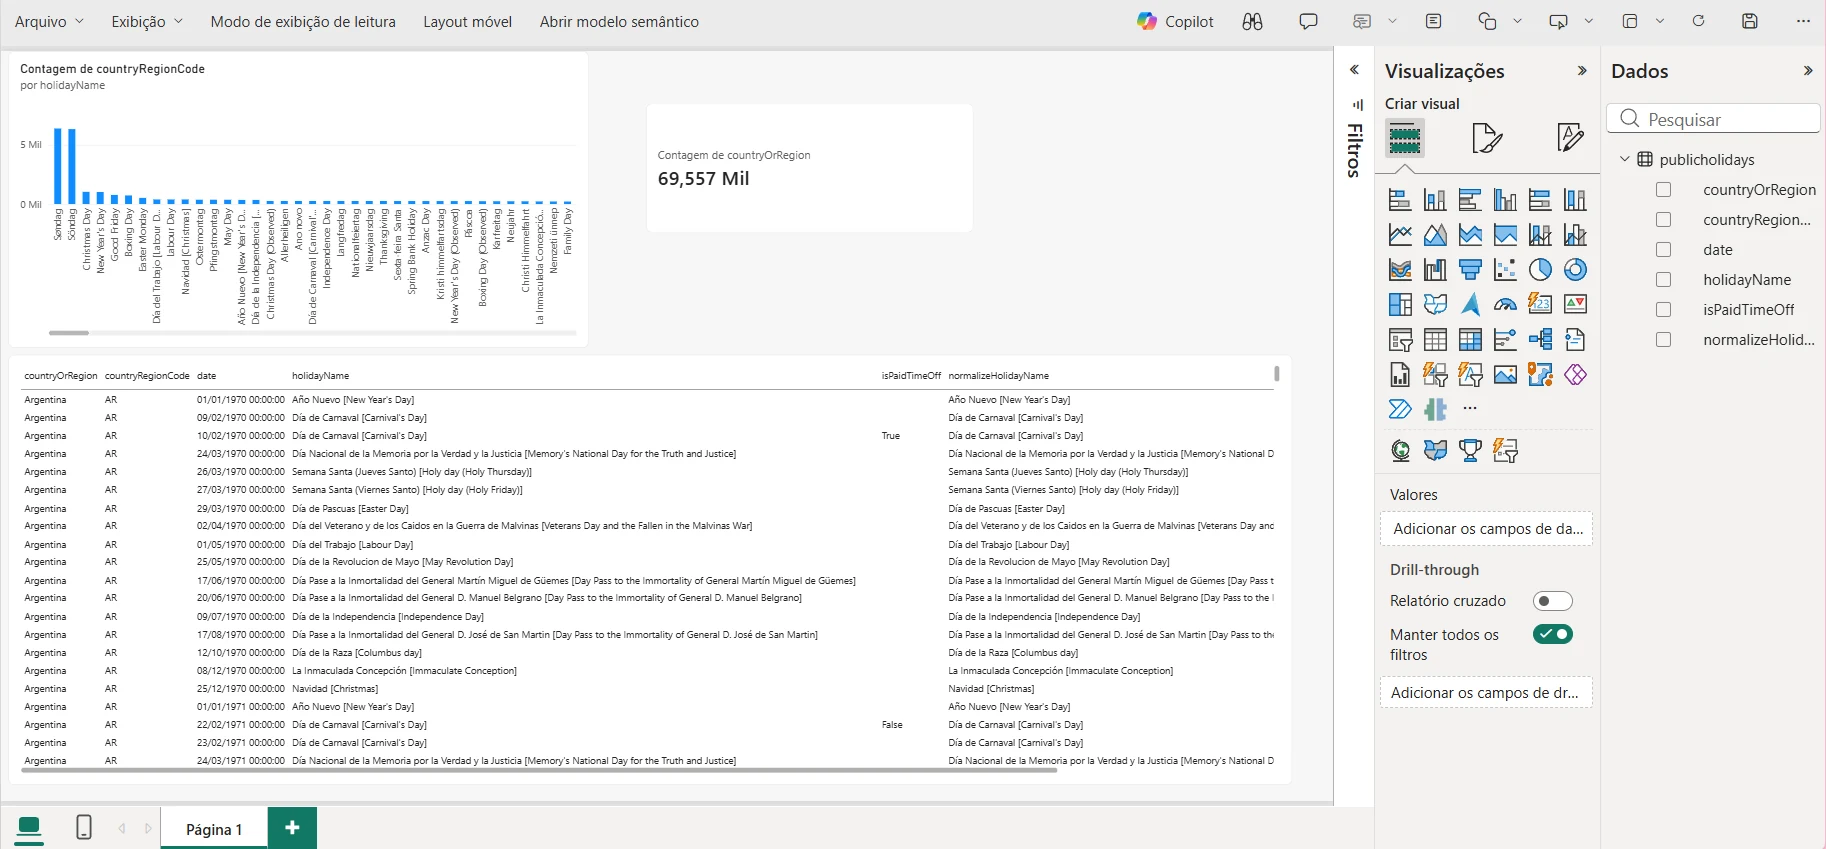Click Layout móvel in the top bar
Viewport: 1826px width, 849px height.
coord(467,21)
